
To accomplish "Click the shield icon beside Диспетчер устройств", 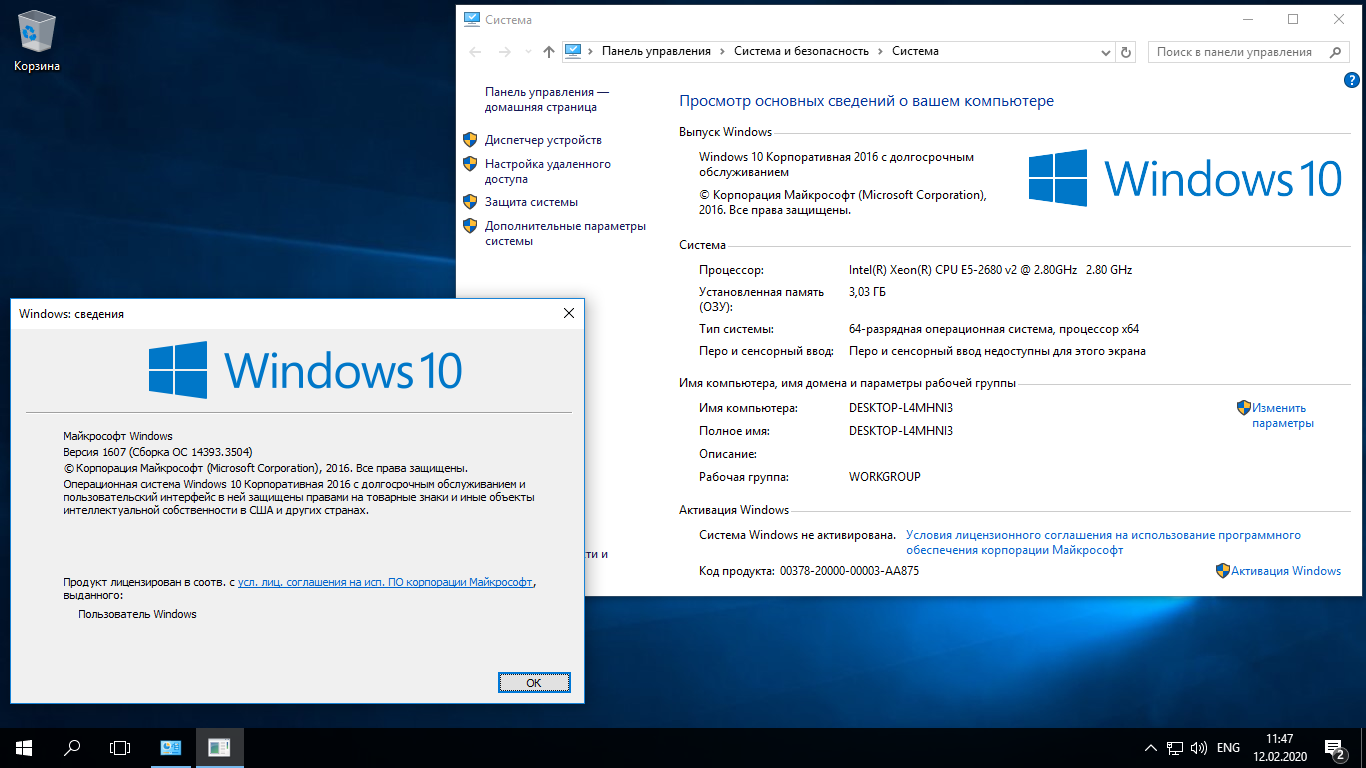I will pos(470,139).
